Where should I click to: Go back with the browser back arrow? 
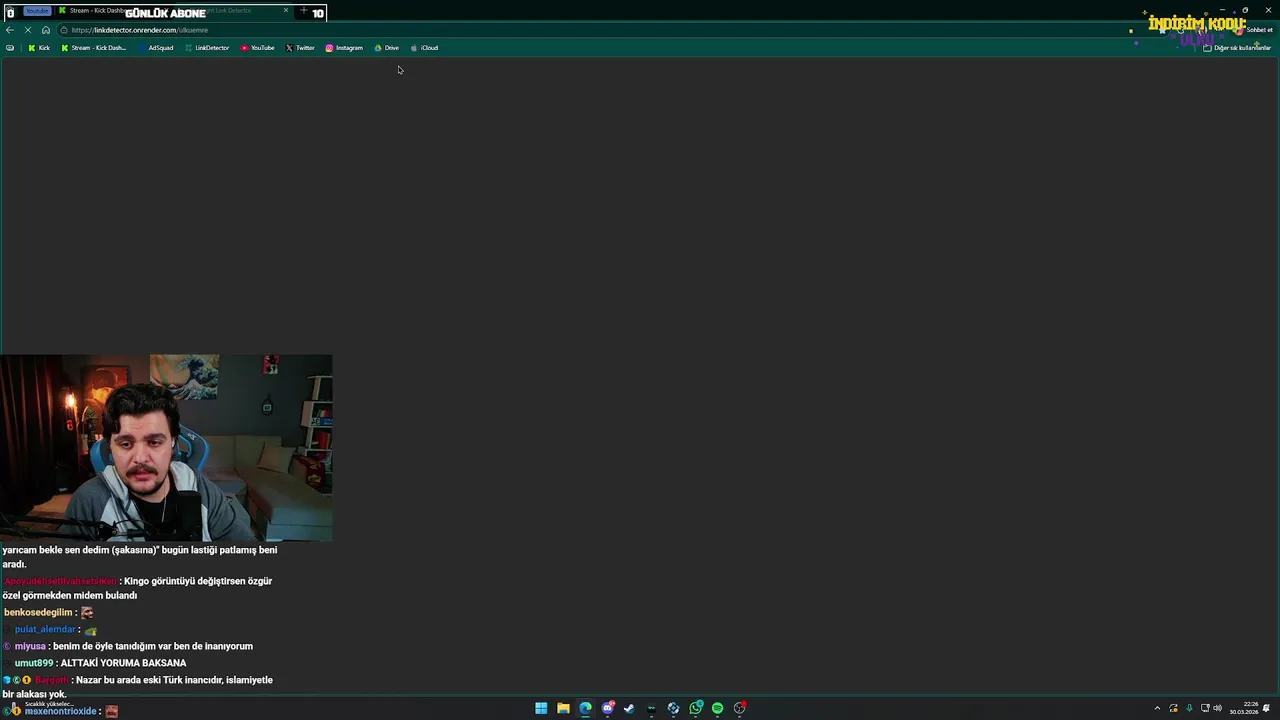click(10, 30)
